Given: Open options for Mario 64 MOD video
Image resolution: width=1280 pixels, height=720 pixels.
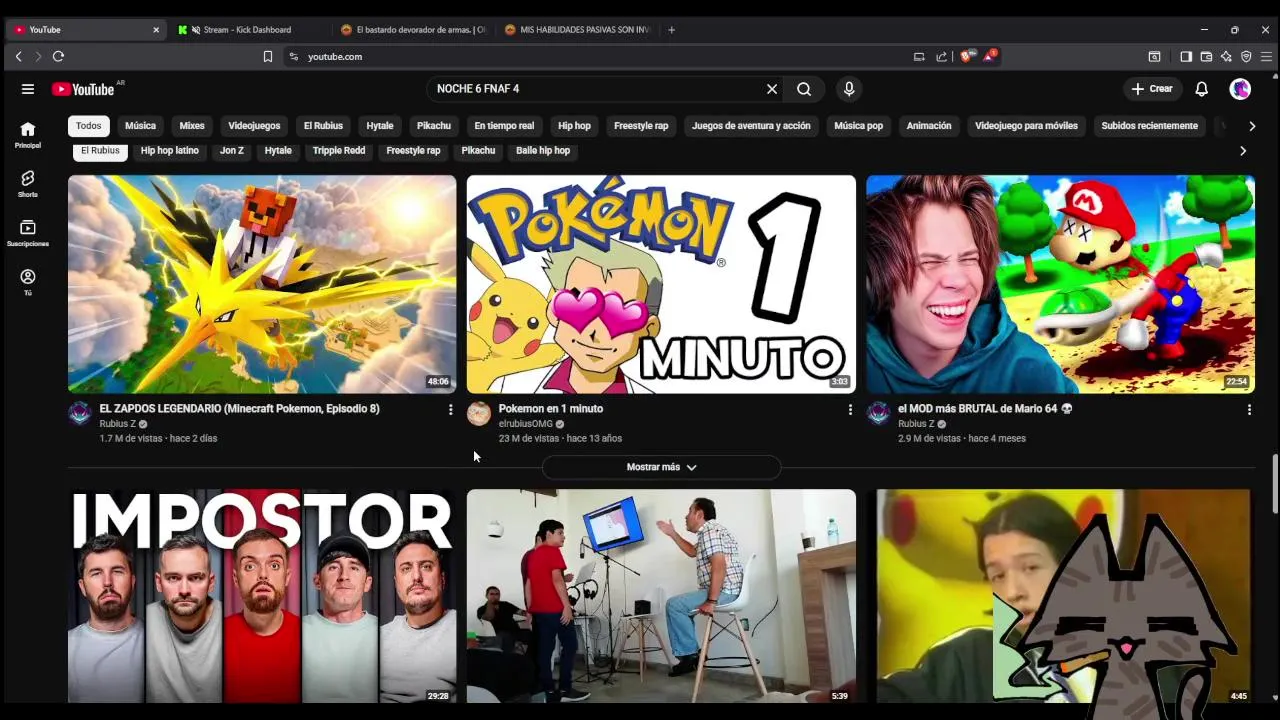Looking at the screenshot, I should pyautogui.click(x=1249, y=410).
